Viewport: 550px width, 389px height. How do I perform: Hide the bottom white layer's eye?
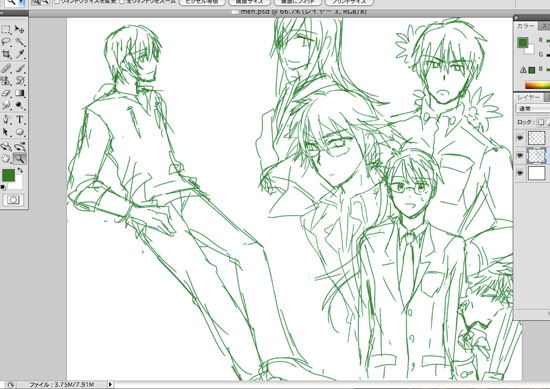click(x=520, y=173)
